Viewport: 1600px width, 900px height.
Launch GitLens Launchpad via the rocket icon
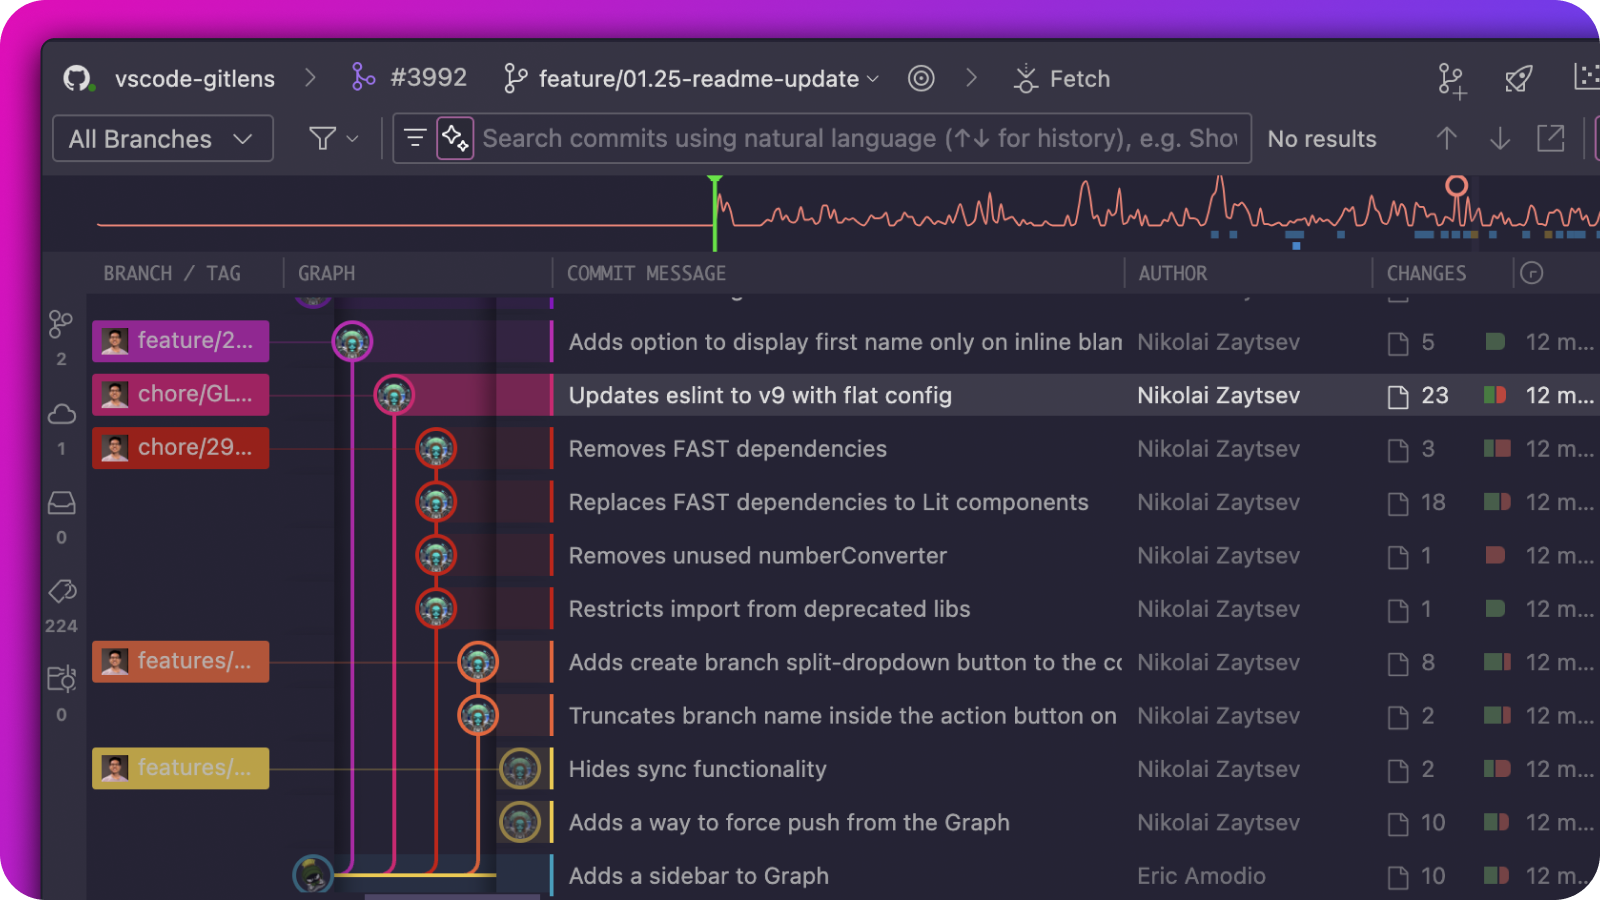(1518, 78)
